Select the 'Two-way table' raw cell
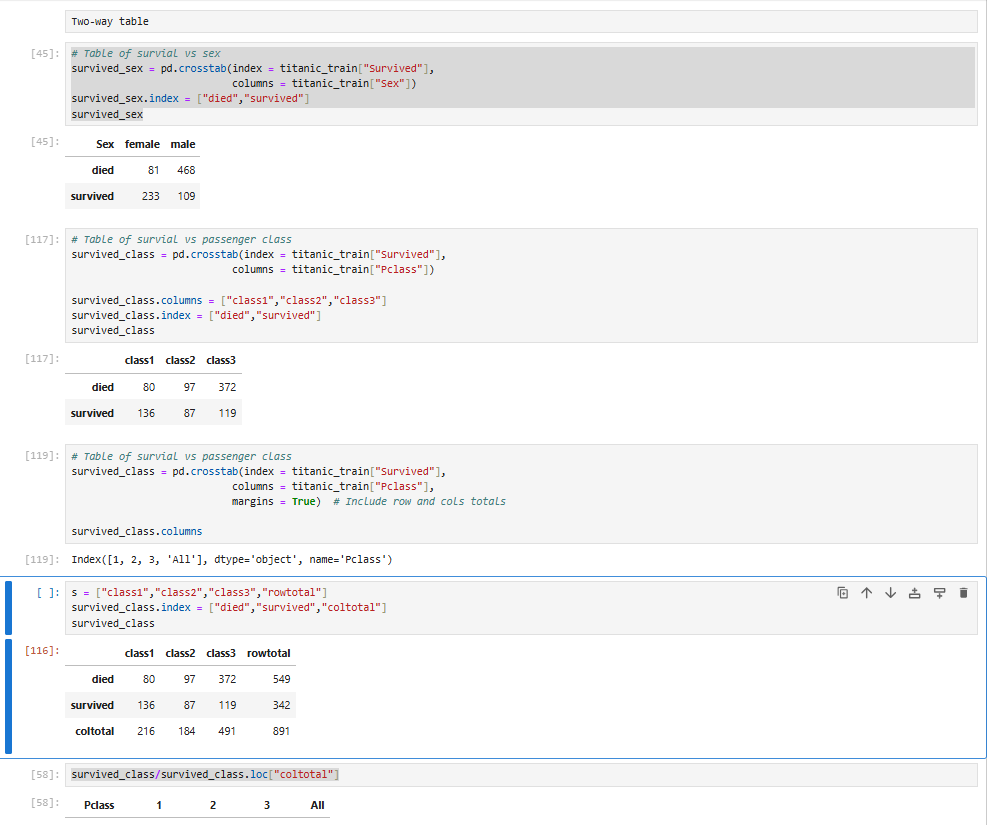The image size is (987, 825). (521, 21)
